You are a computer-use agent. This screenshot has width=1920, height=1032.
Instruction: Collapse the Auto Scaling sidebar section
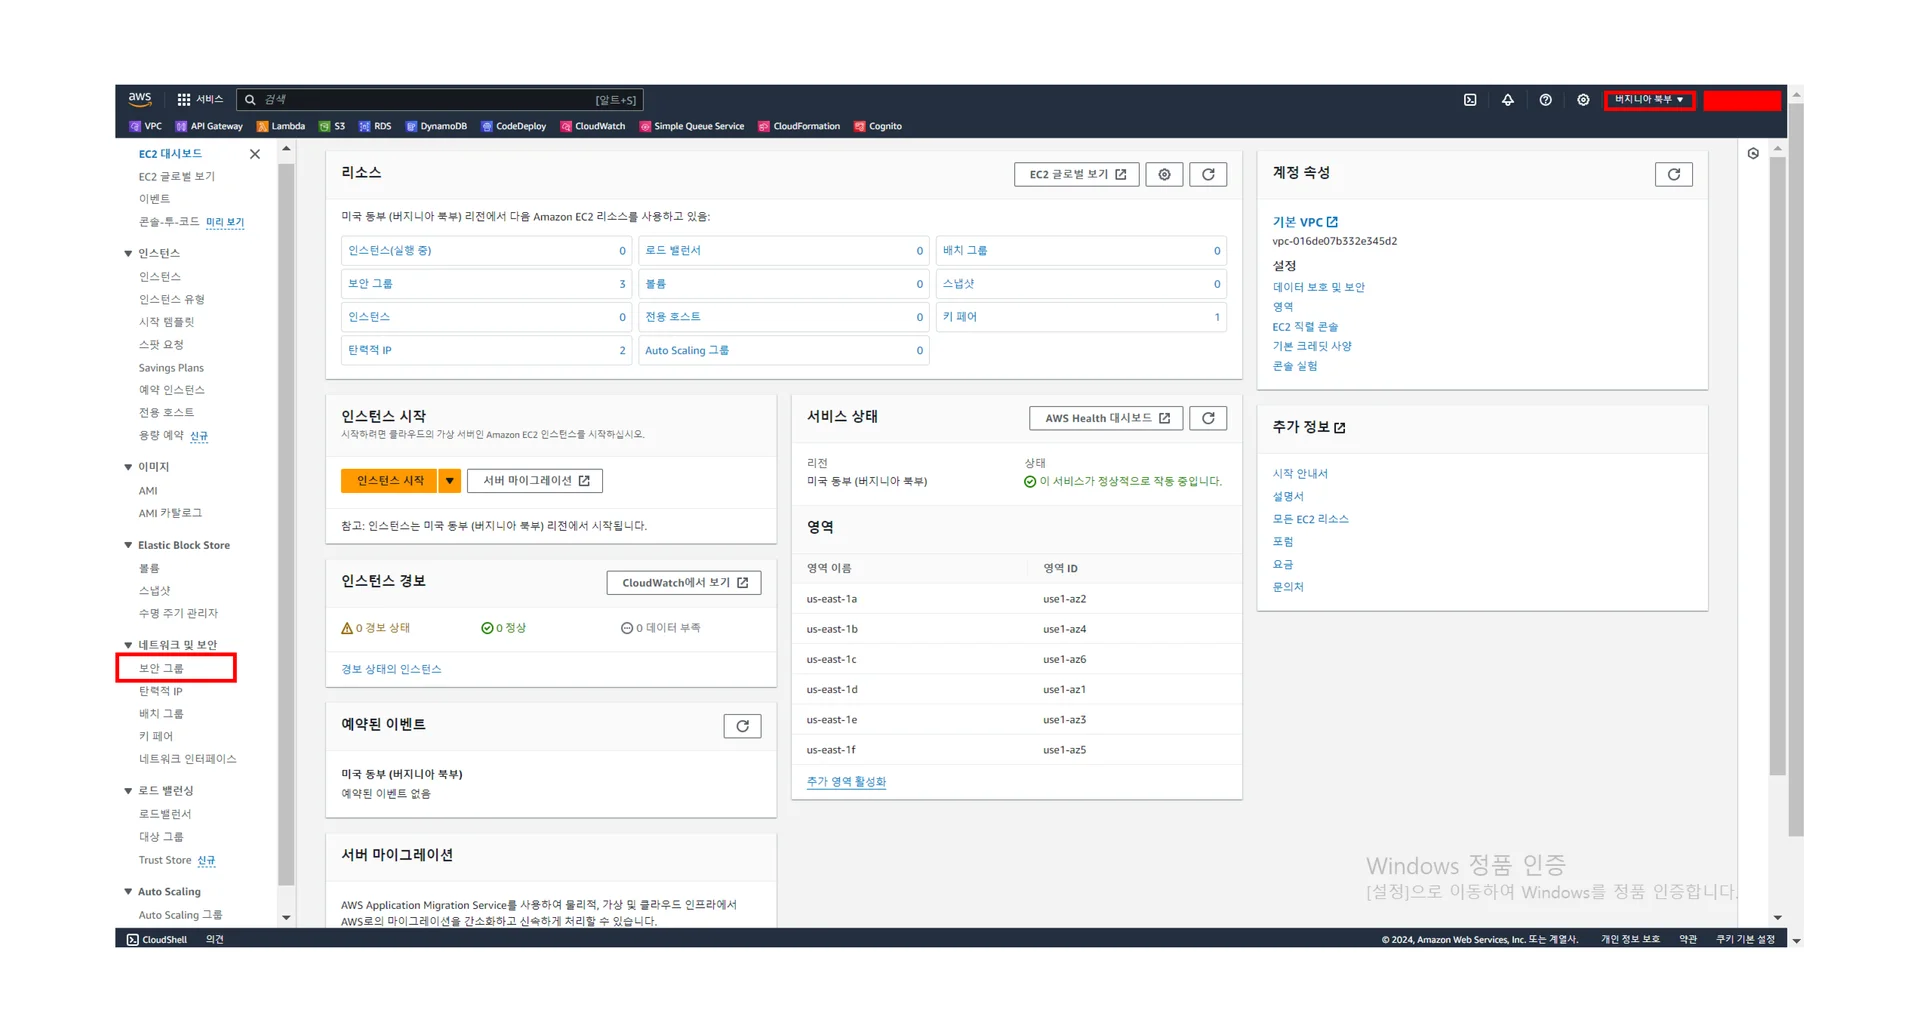(128, 892)
